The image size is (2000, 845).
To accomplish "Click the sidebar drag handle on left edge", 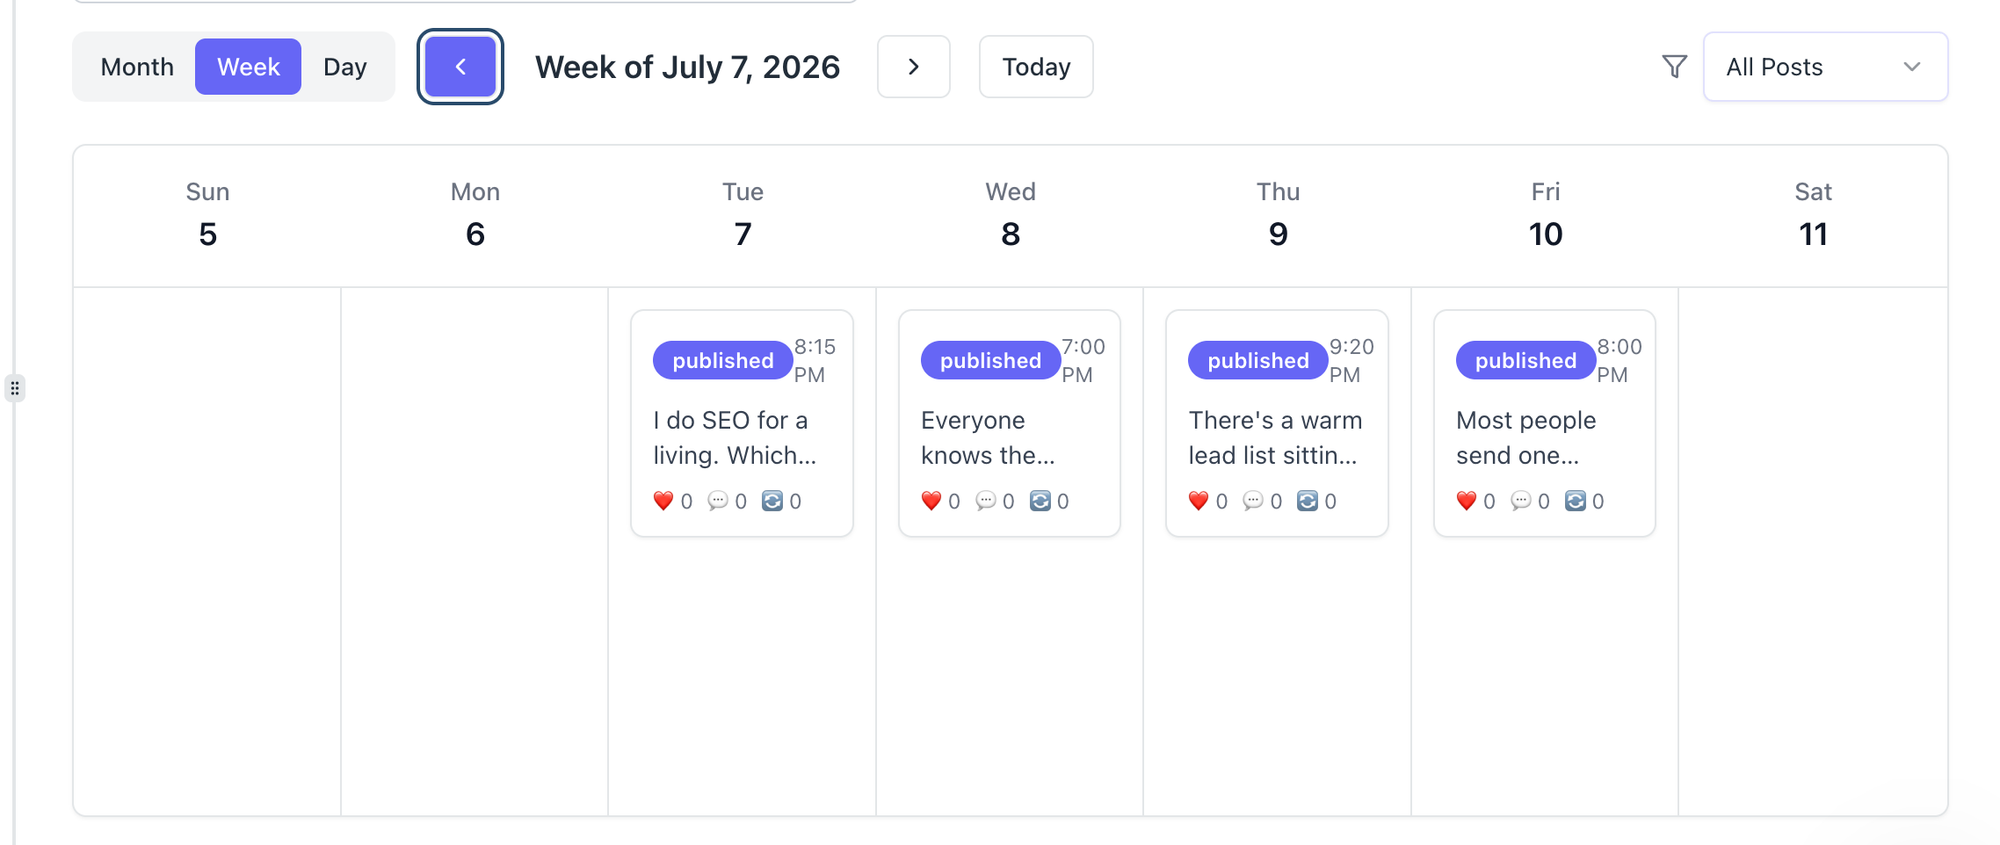I will click(15, 388).
